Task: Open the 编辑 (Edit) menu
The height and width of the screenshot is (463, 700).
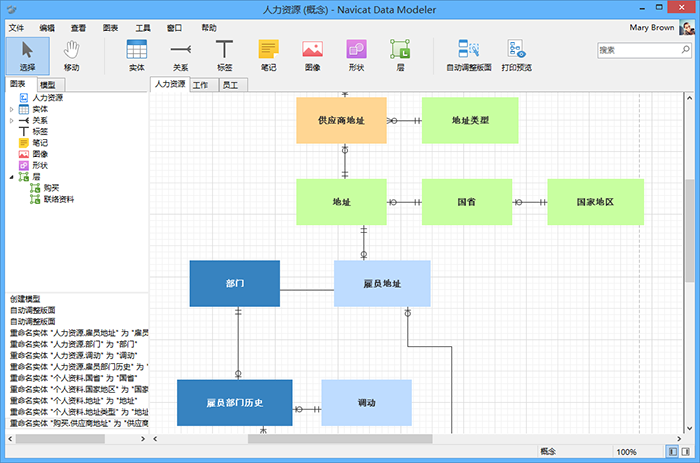Action: pyautogui.click(x=47, y=28)
